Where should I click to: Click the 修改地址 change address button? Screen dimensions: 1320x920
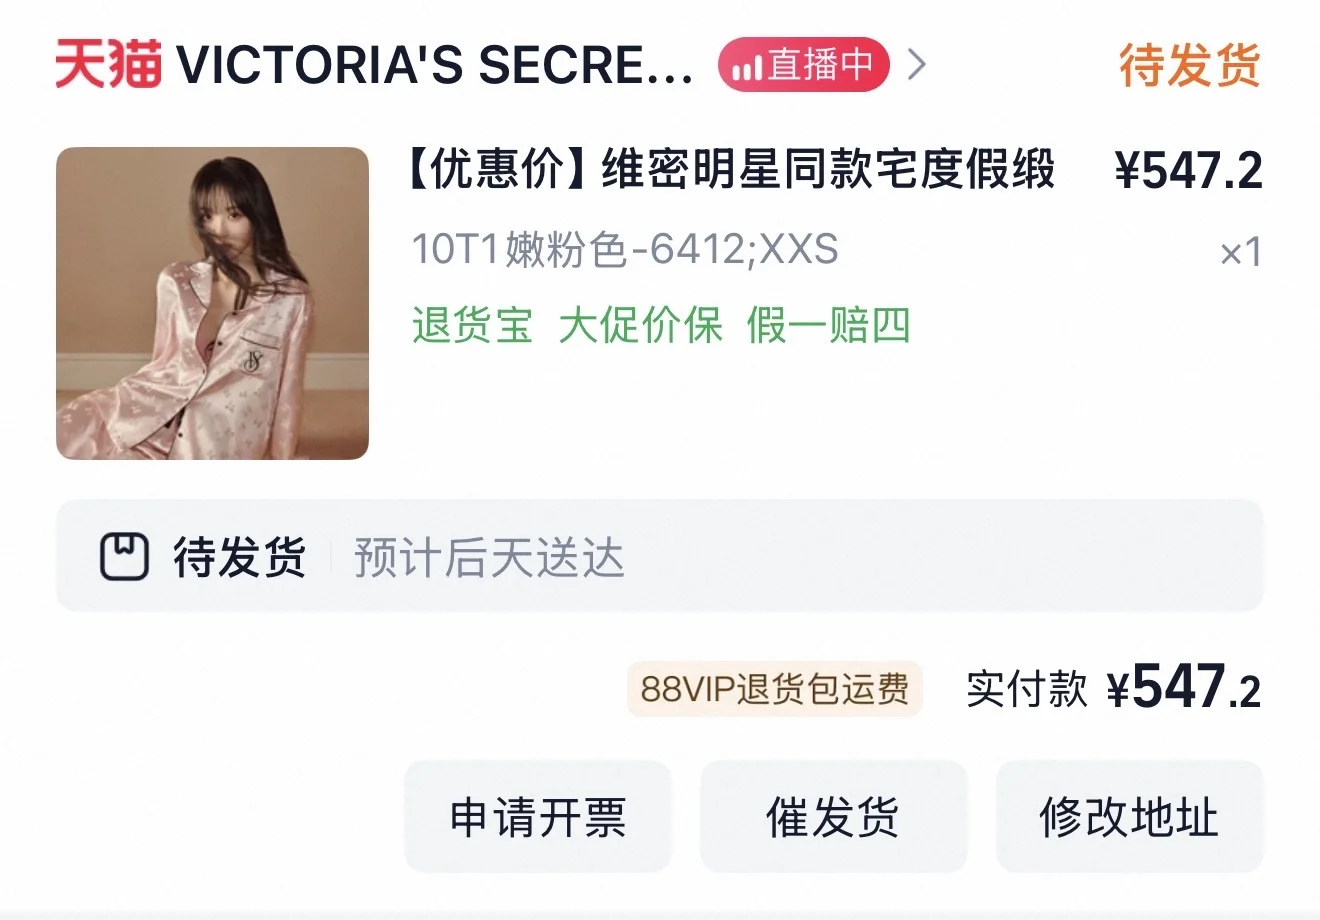pyautogui.click(x=1129, y=817)
